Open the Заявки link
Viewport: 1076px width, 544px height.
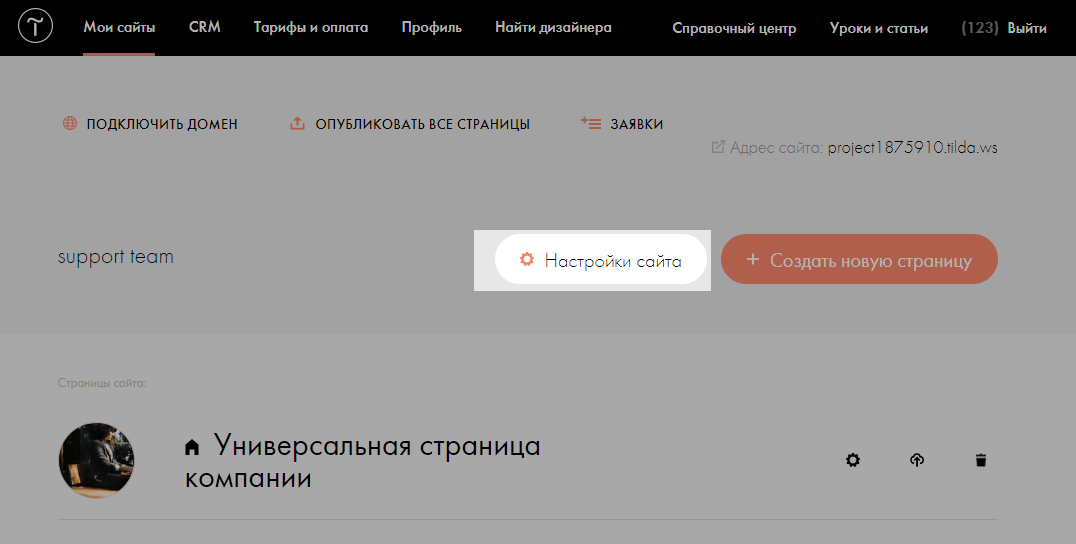click(637, 124)
